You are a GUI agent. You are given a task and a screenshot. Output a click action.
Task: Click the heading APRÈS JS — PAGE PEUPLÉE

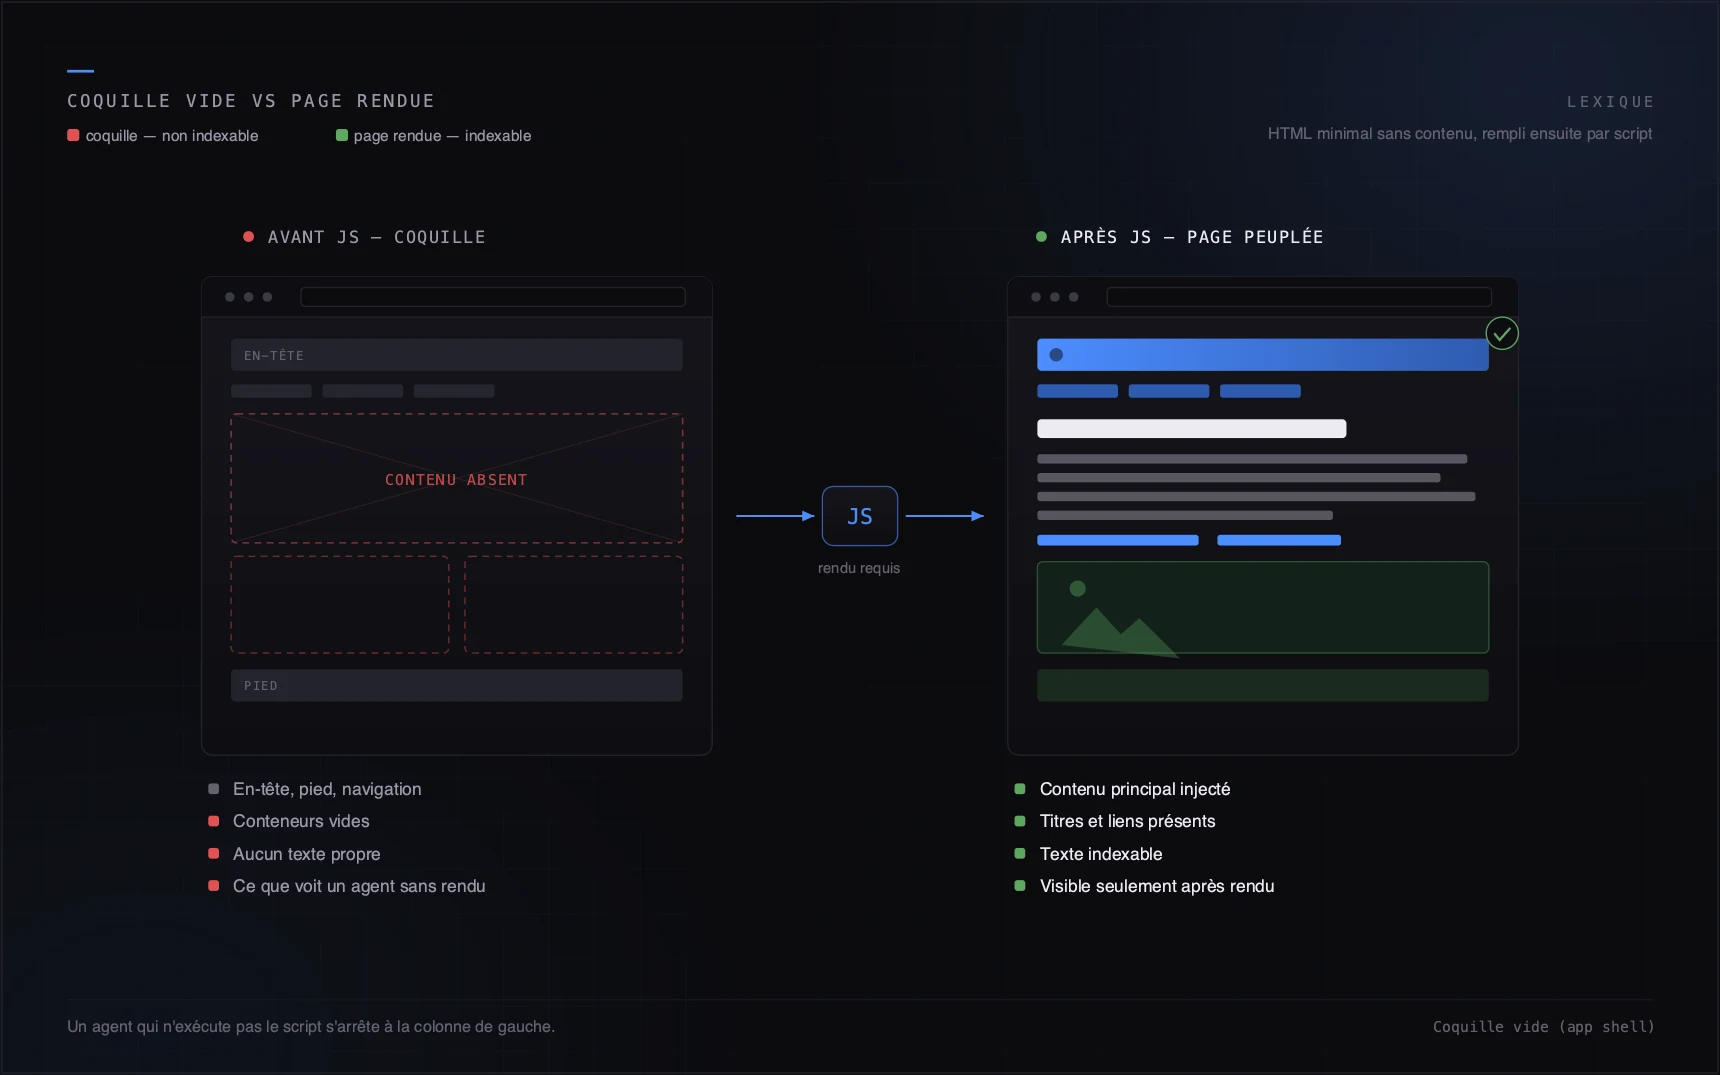click(1192, 237)
